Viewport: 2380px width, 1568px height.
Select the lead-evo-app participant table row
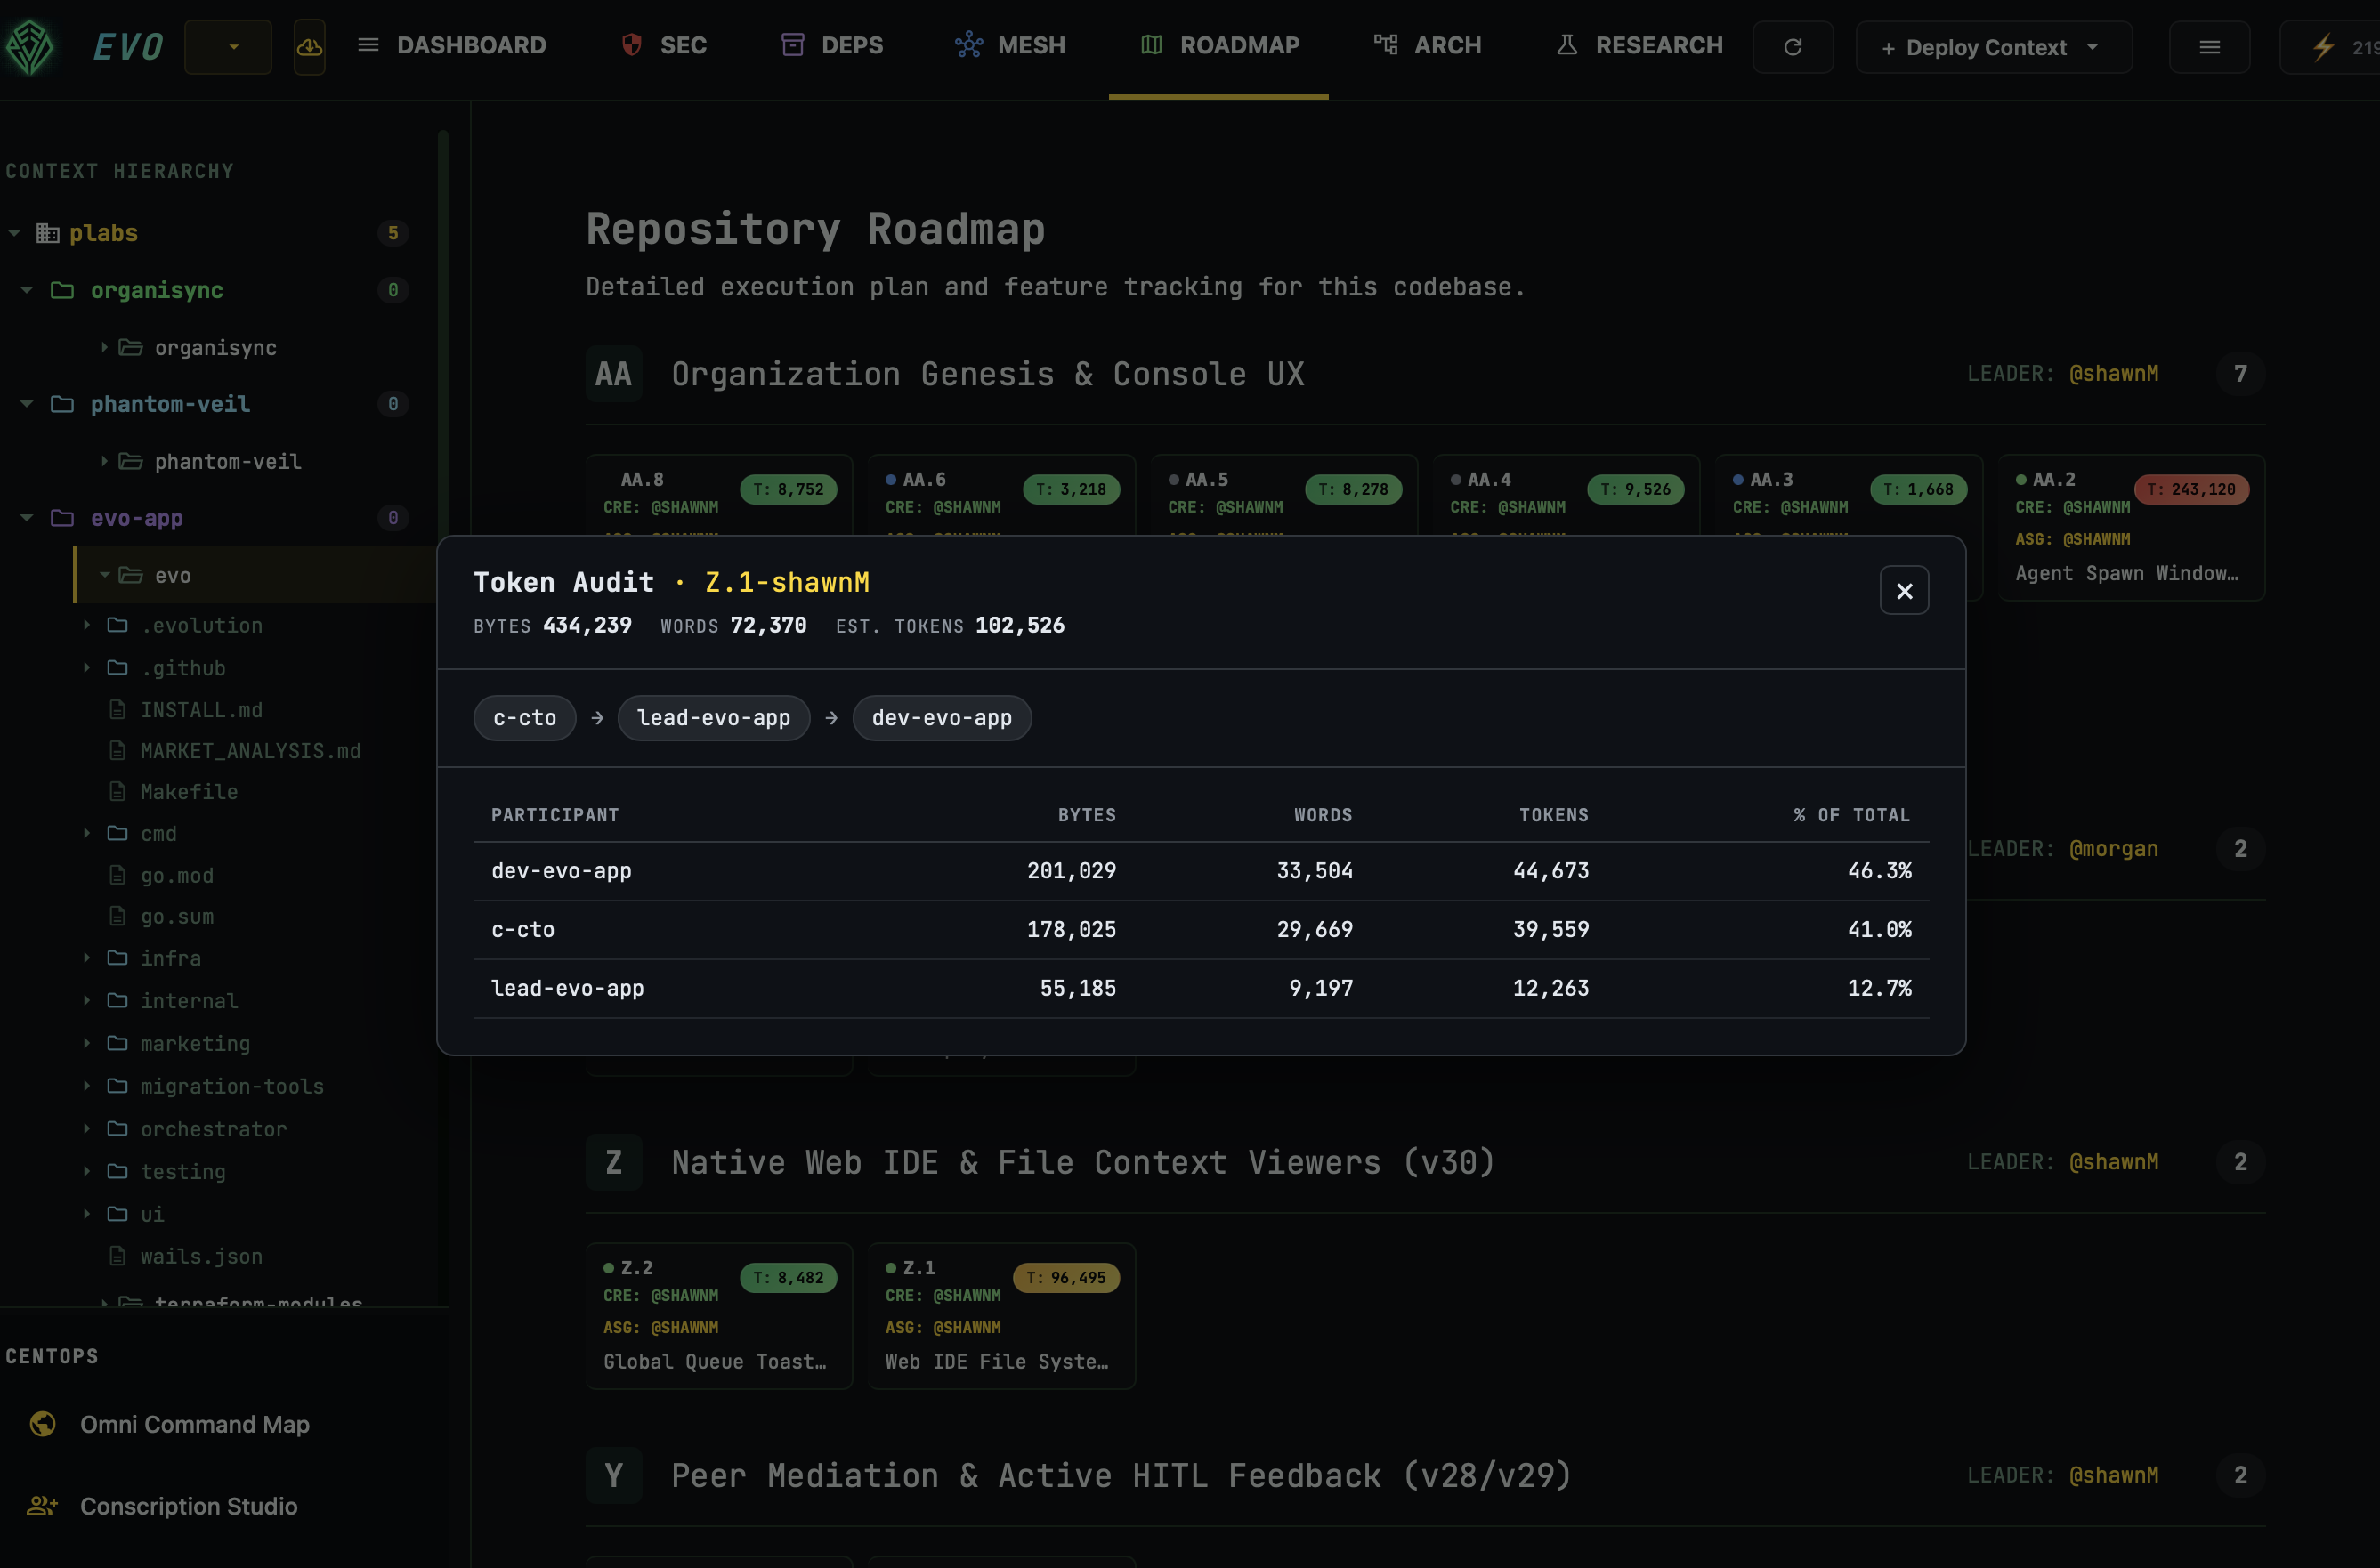1201,989
